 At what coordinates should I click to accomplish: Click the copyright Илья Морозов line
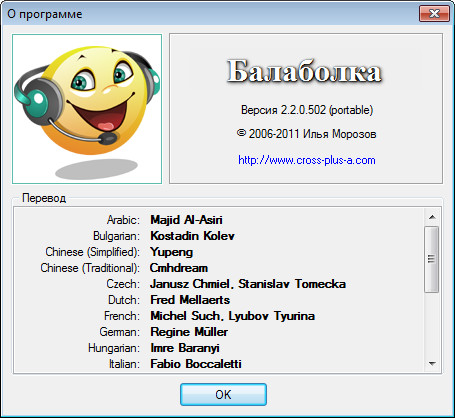click(307, 134)
